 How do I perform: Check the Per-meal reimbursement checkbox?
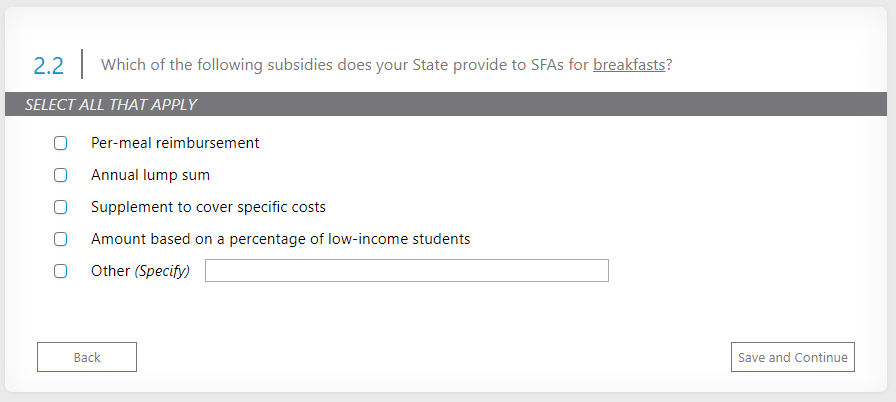tap(60, 143)
